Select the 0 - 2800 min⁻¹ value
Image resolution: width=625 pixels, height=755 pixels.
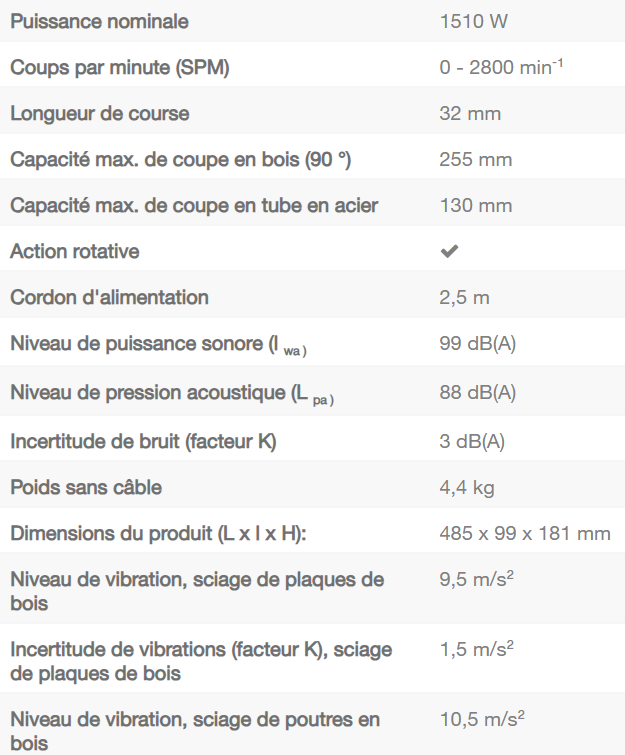click(495, 68)
